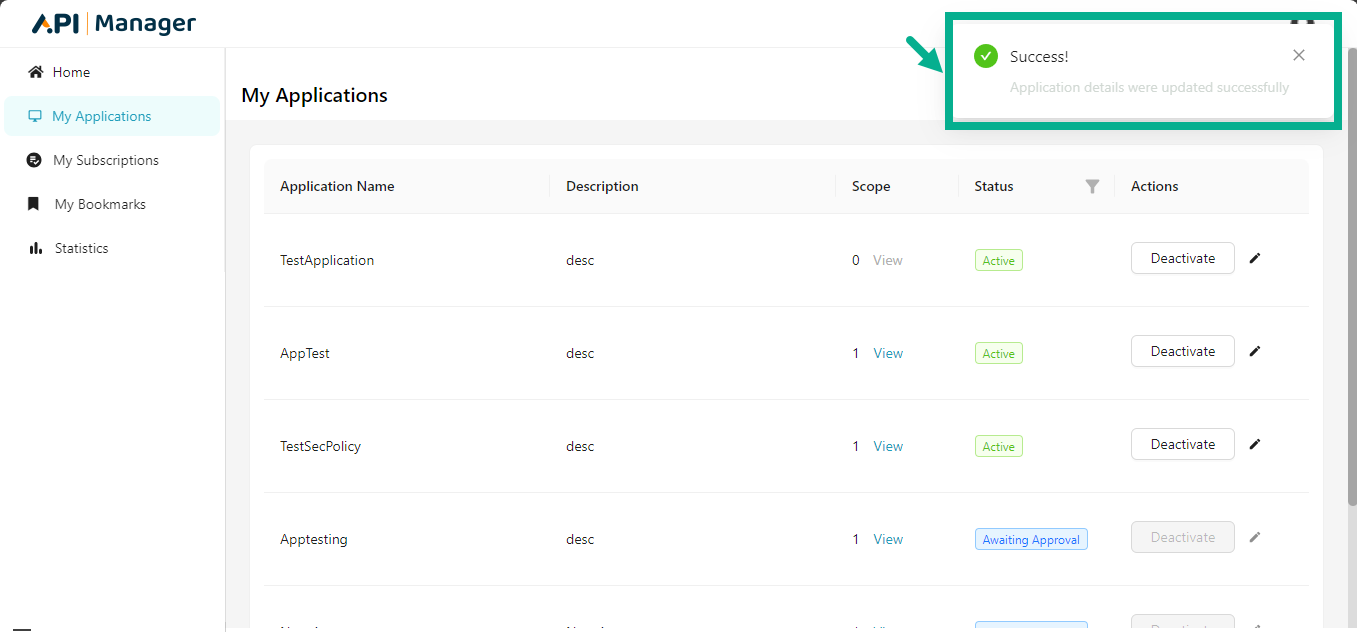Open the Statistics menu item
Image resolution: width=1357 pixels, height=632 pixels.
point(81,248)
